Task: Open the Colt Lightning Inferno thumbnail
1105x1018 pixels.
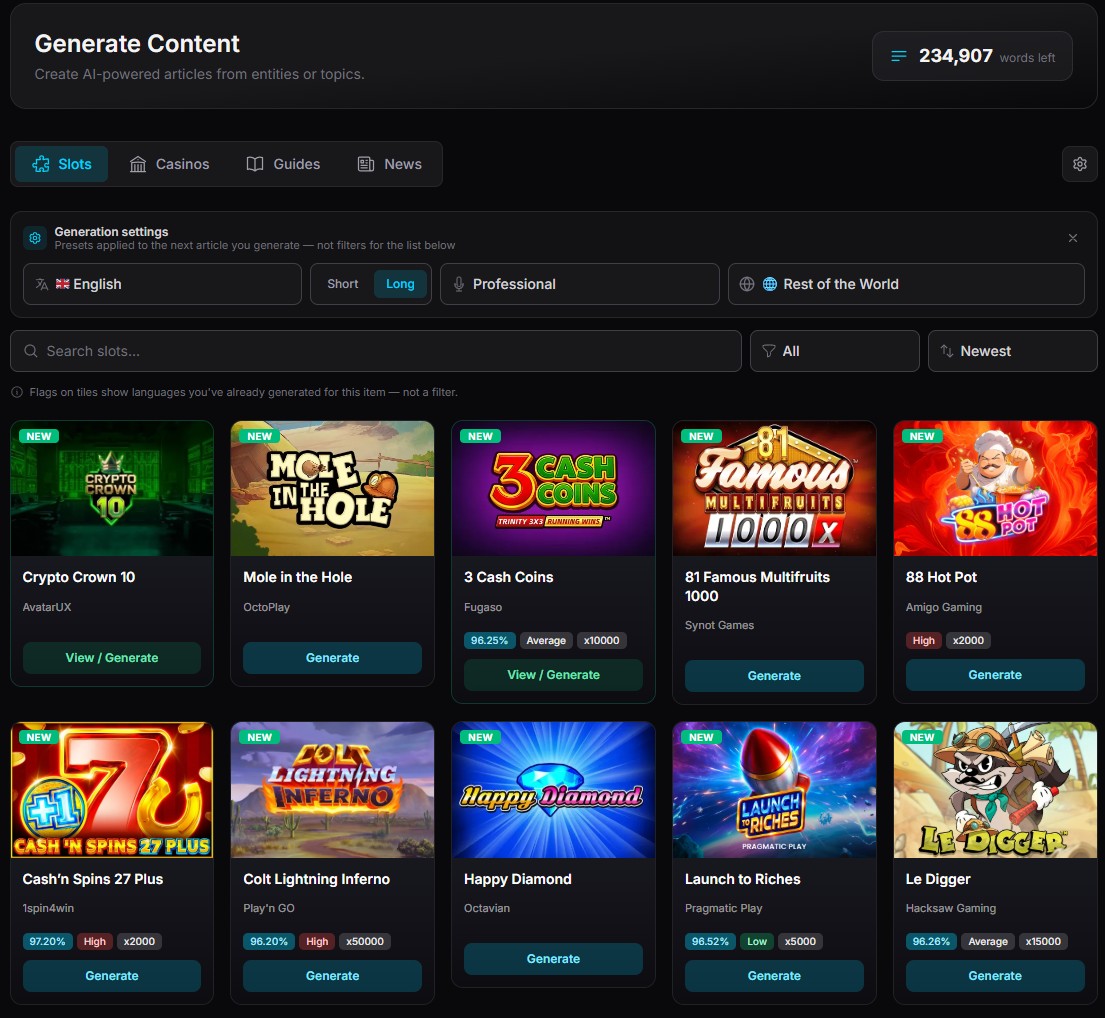Action: coord(333,790)
